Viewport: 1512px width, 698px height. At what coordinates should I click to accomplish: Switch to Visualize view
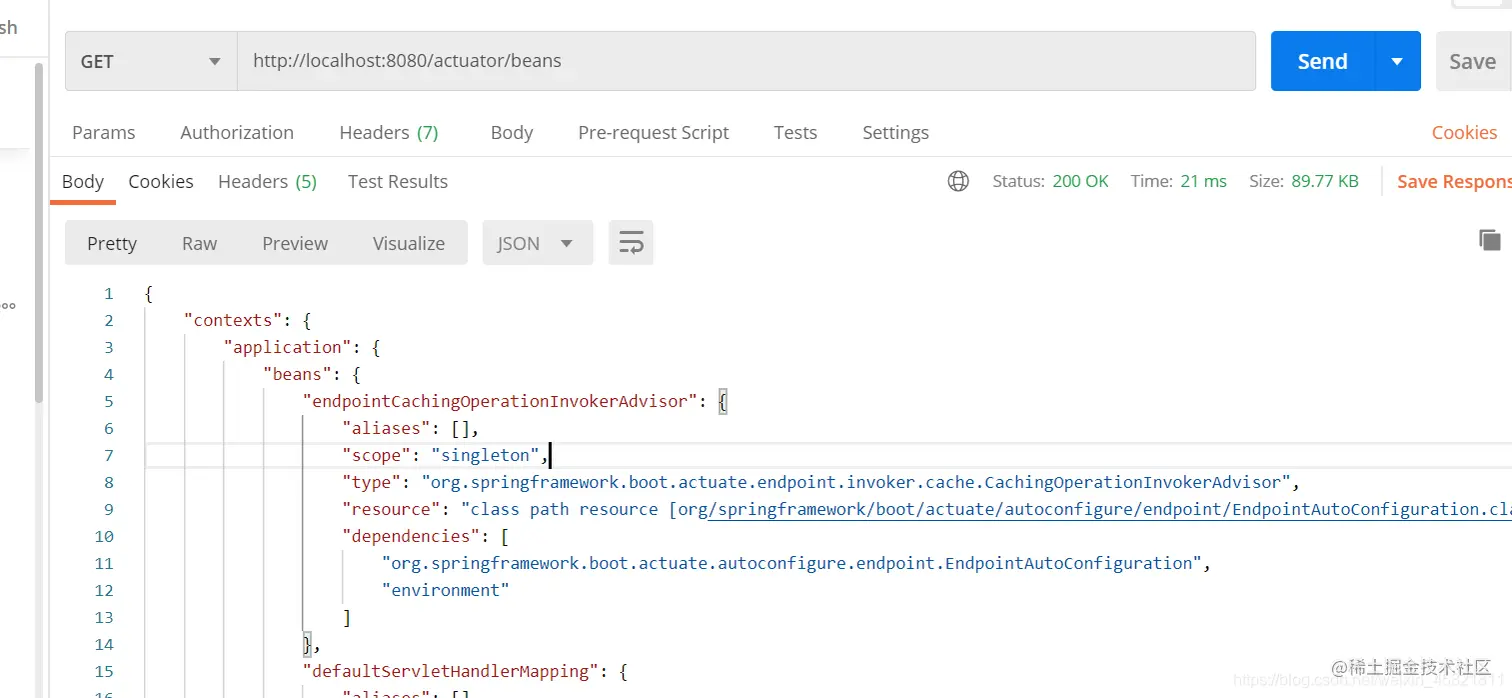tap(409, 243)
